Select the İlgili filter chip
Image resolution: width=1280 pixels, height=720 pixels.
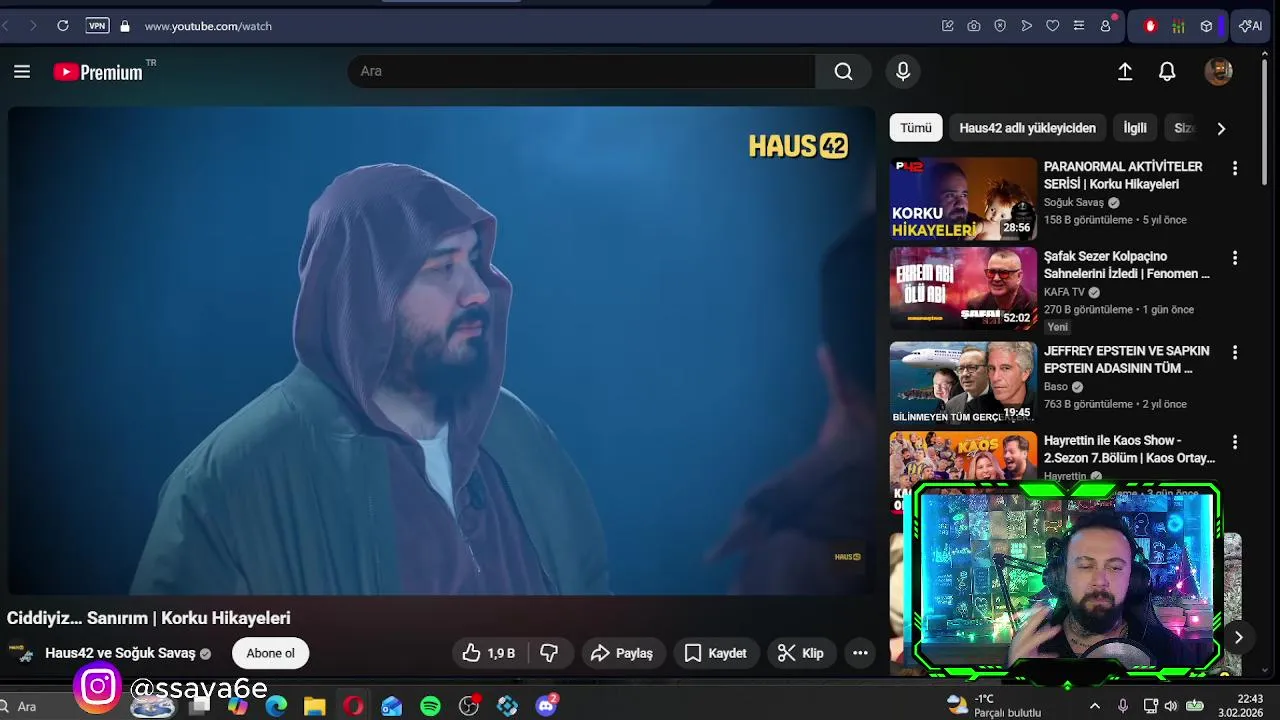(1135, 128)
